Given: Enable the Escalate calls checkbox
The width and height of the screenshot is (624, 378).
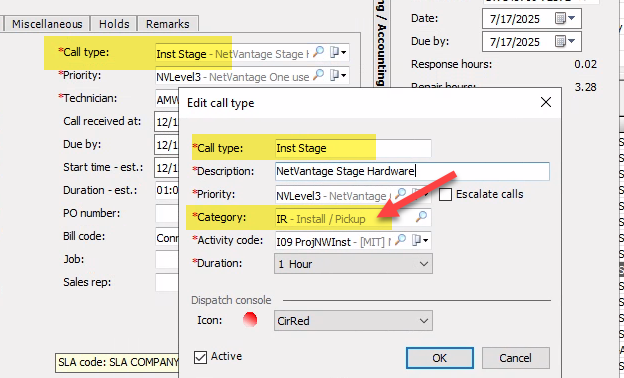Looking at the screenshot, I should [445, 194].
